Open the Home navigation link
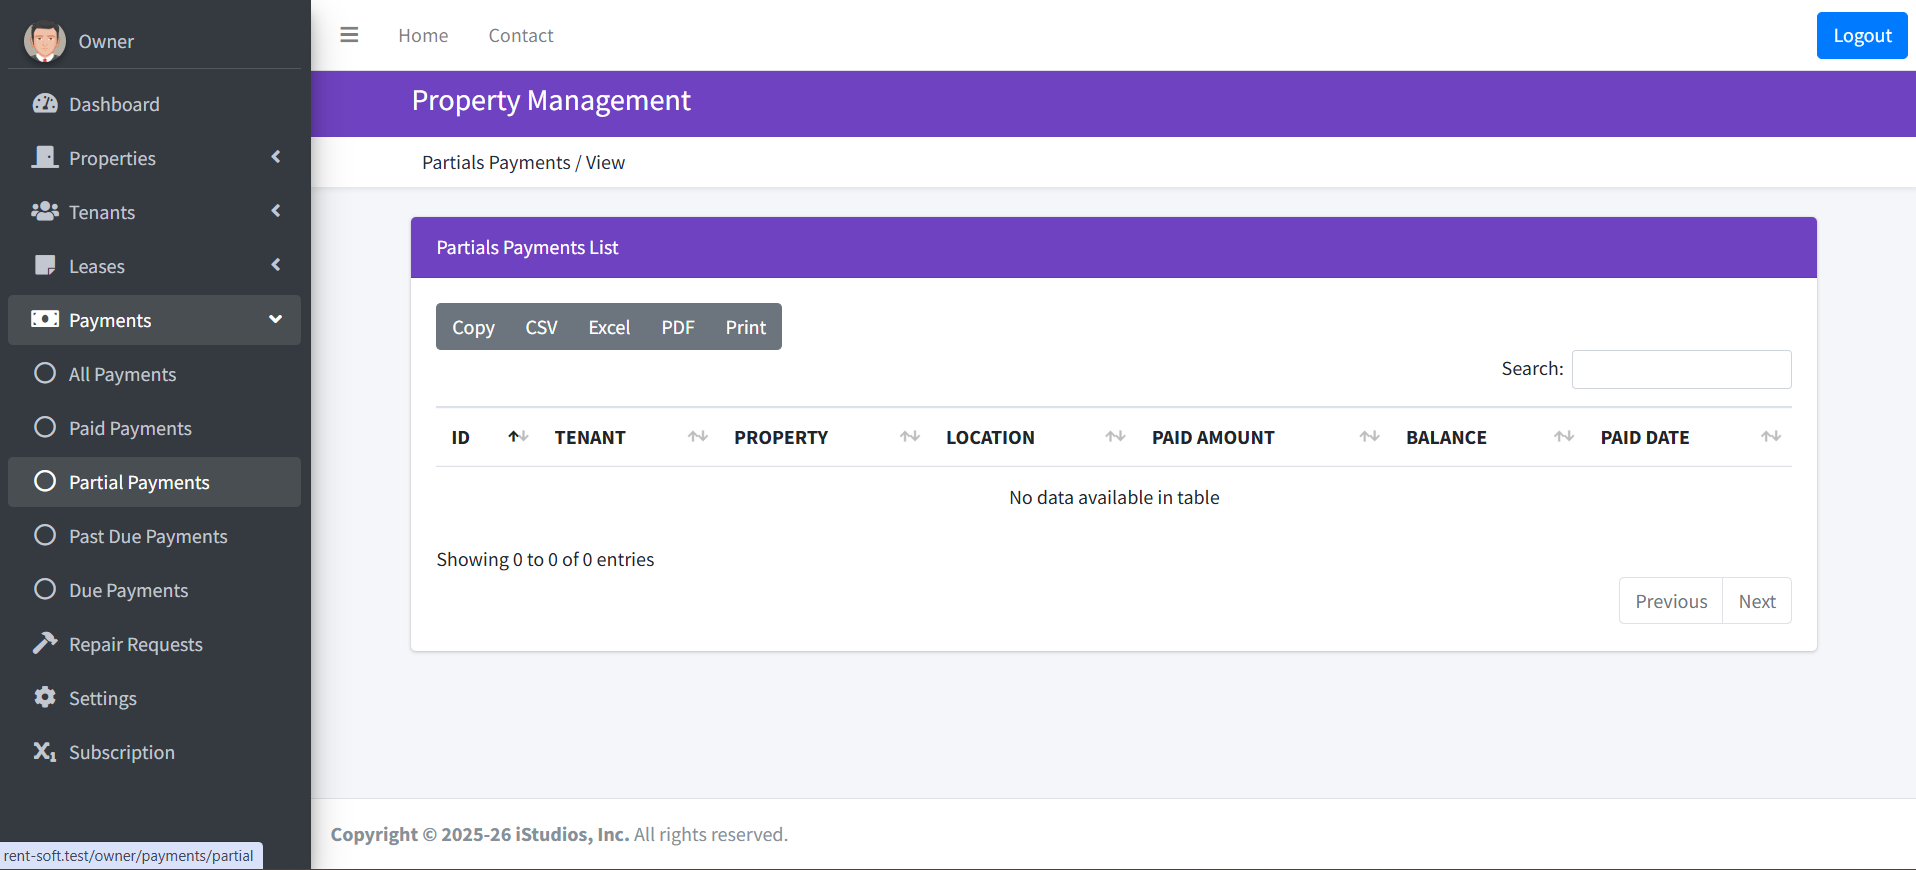1916x870 pixels. pos(423,36)
